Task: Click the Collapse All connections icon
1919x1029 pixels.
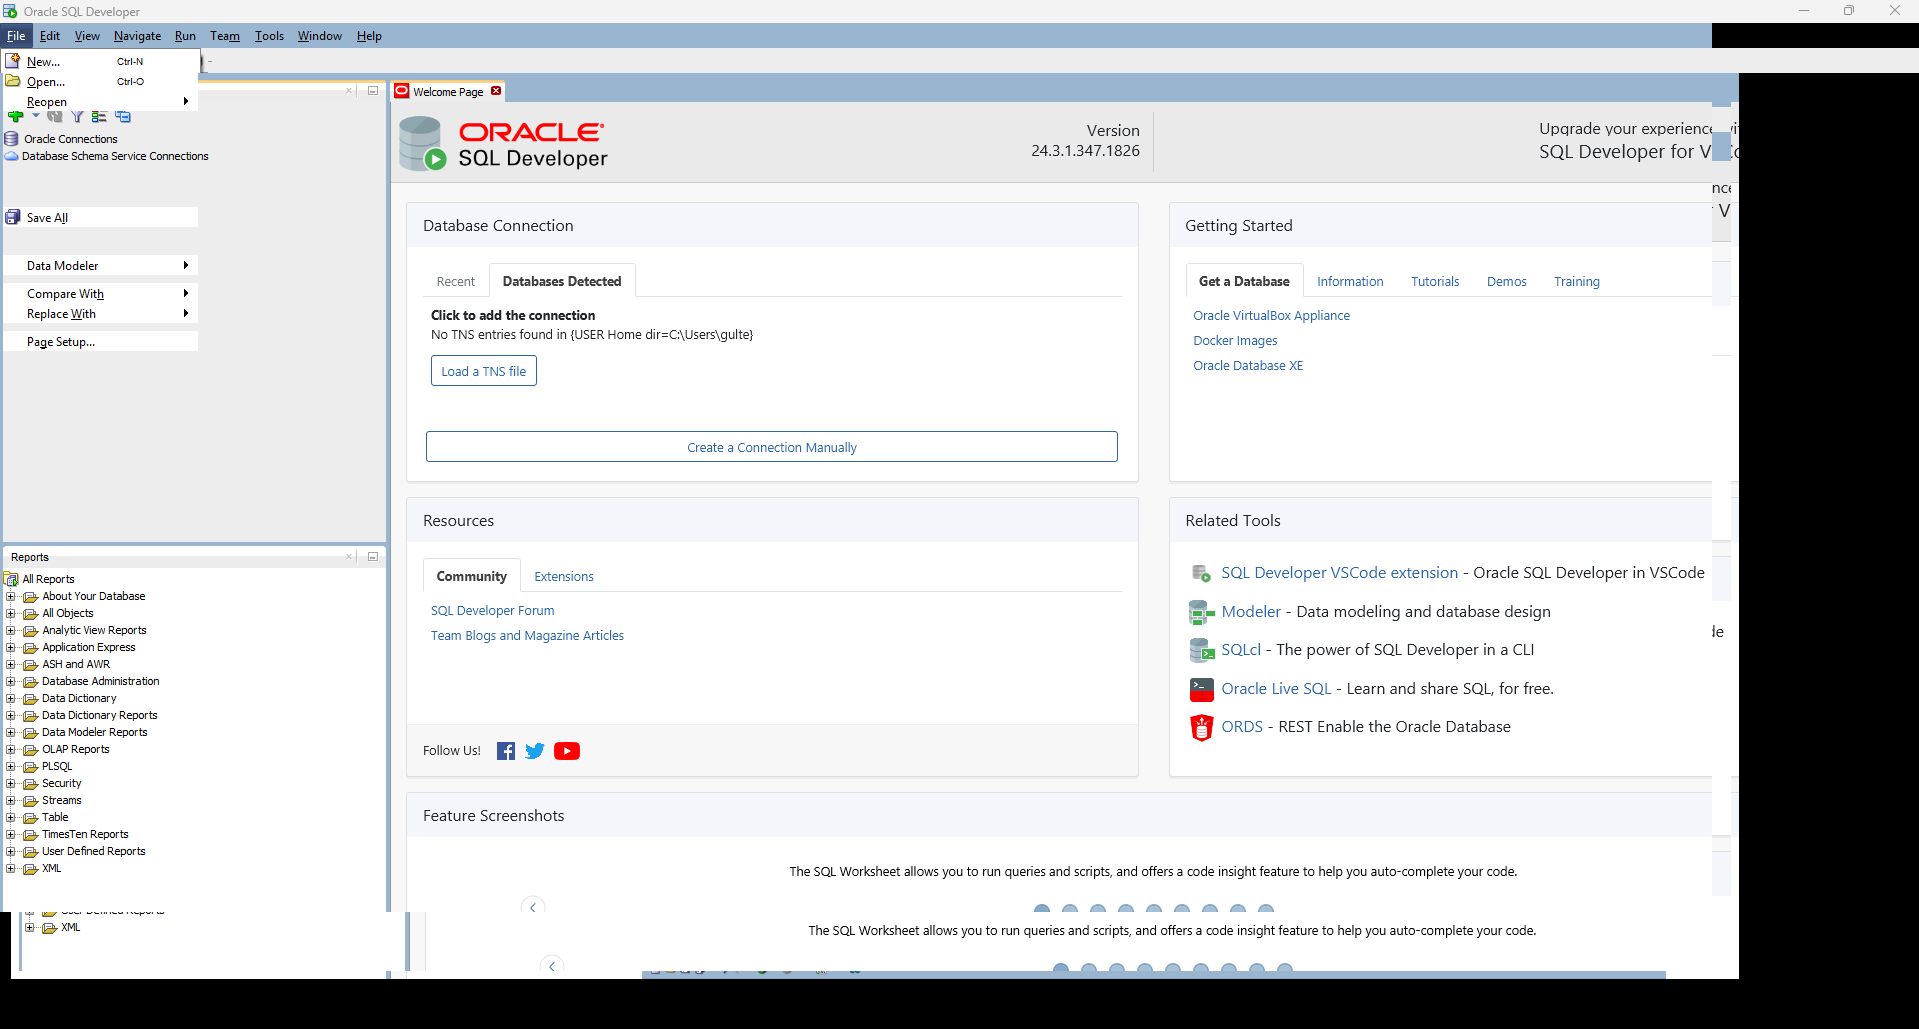Action: pos(123,117)
